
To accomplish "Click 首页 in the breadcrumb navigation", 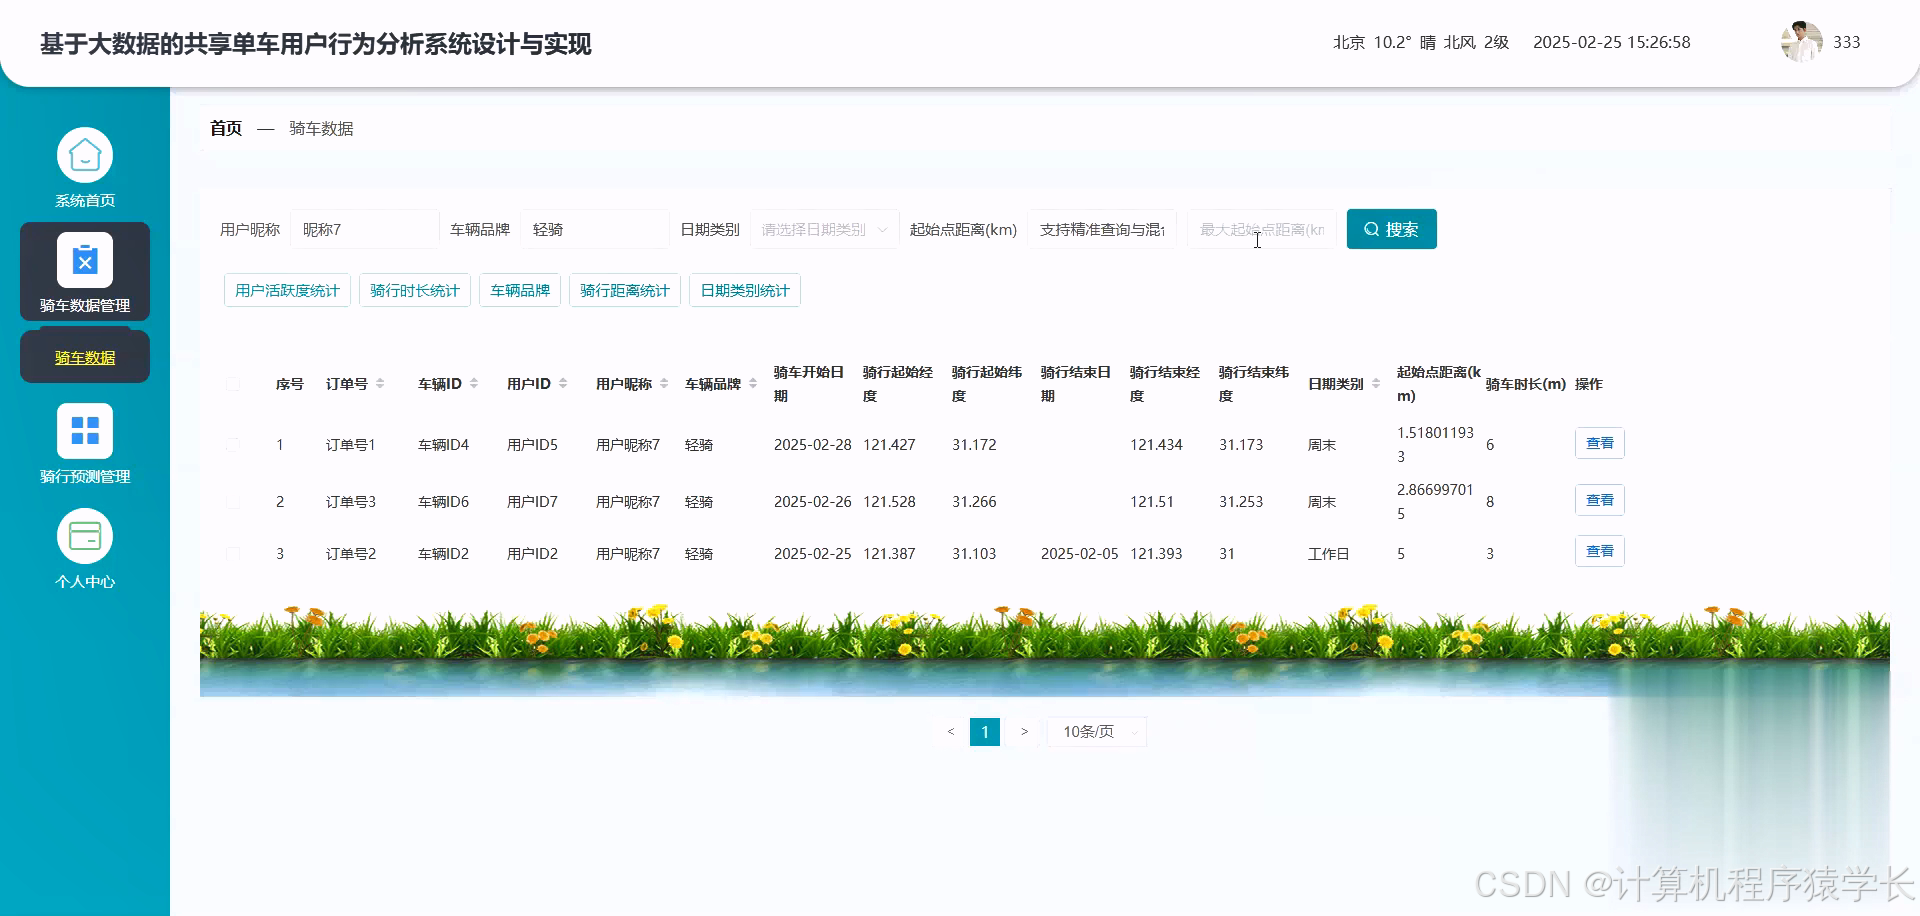I will [224, 128].
